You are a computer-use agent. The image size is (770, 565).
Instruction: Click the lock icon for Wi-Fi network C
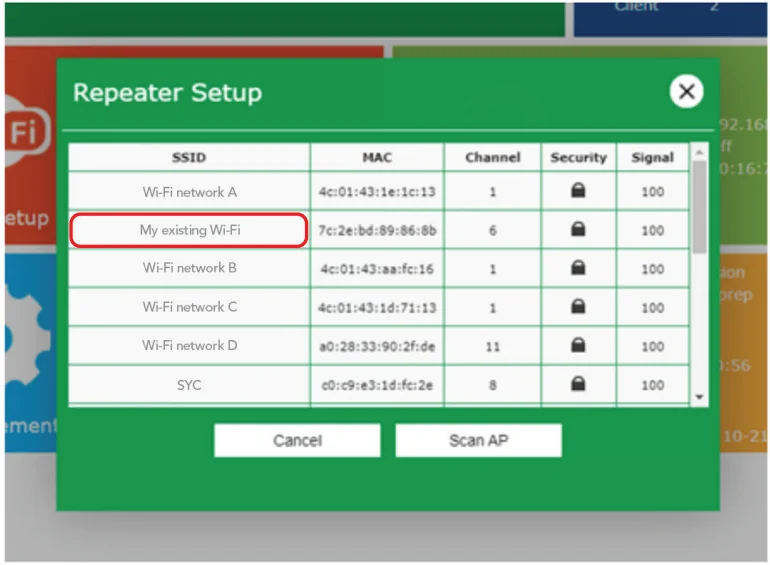(x=578, y=306)
